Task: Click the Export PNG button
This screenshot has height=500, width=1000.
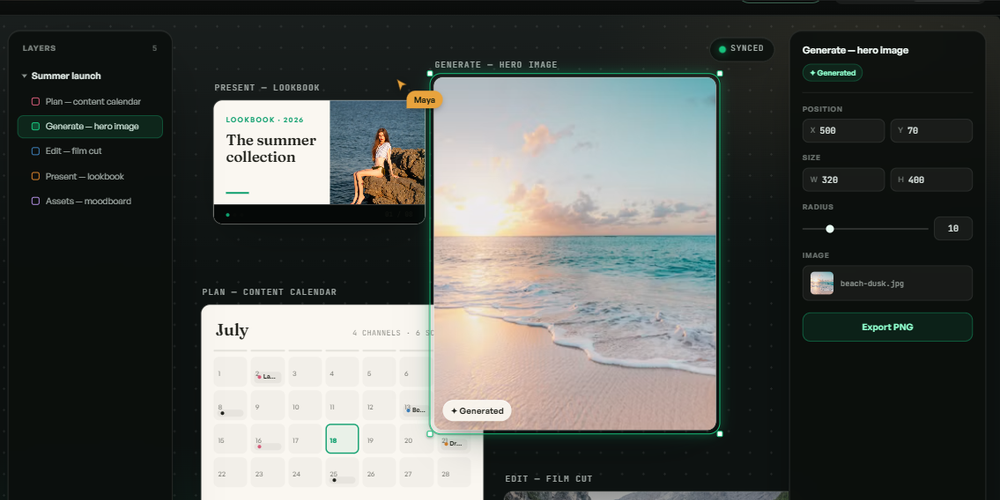Action: point(887,327)
